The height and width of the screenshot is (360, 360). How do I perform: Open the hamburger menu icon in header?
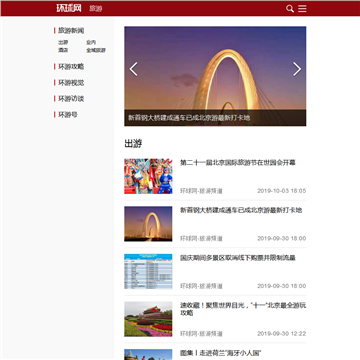302,9
